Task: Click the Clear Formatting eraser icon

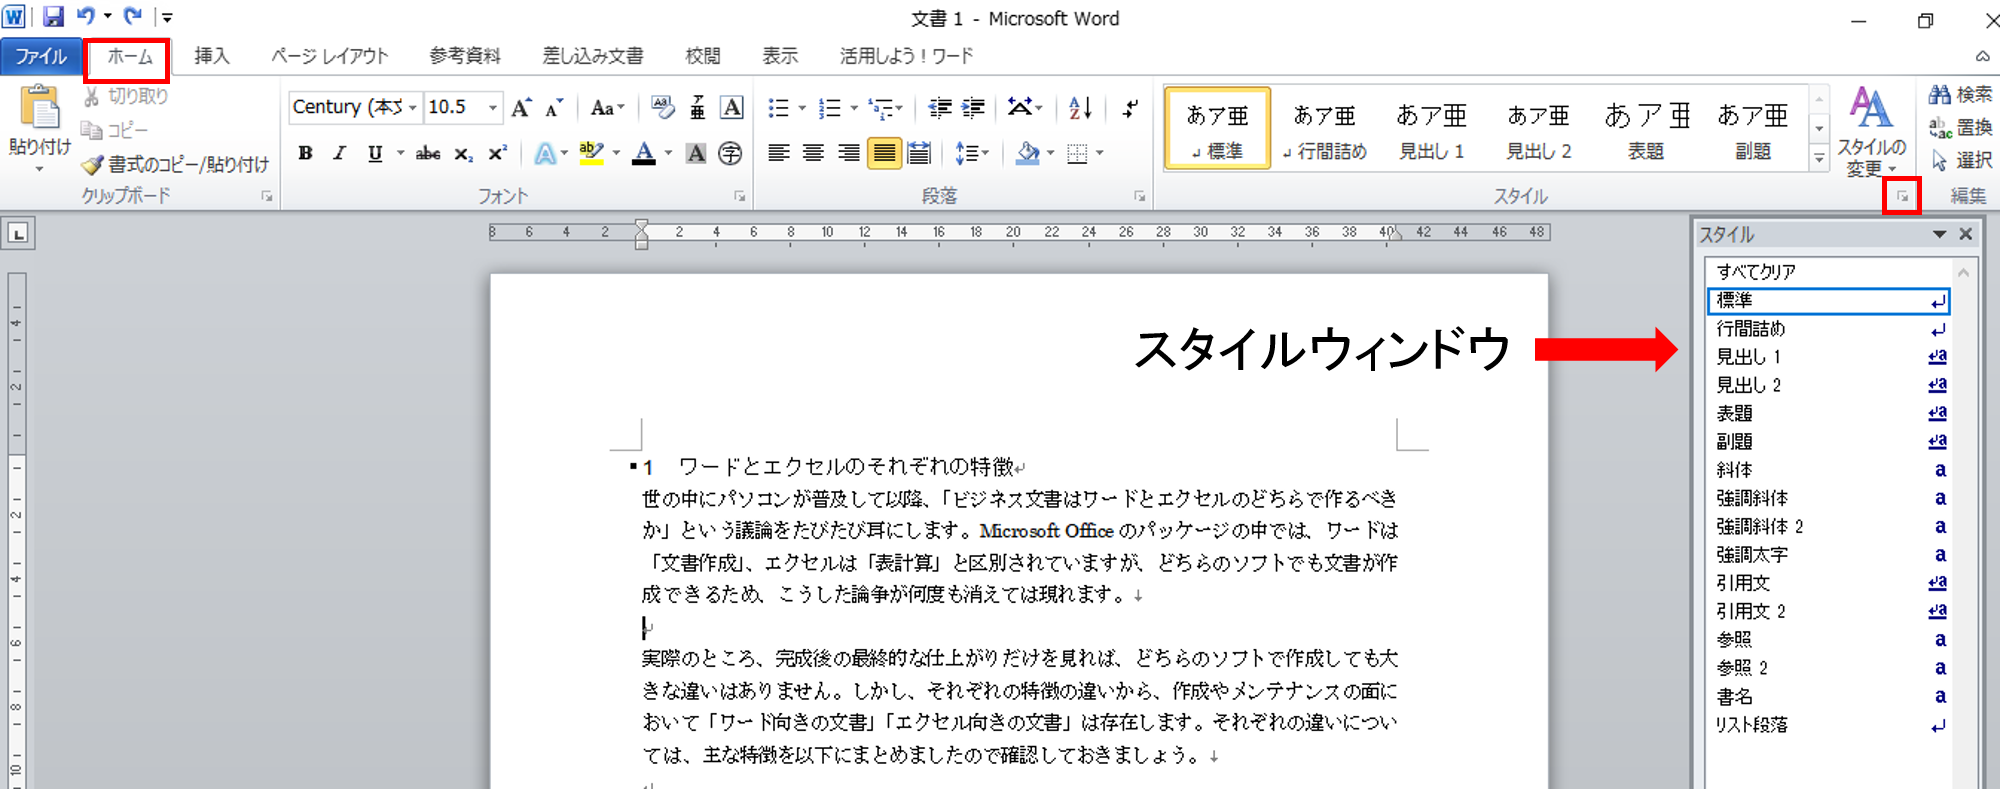Action: (x=662, y=107)
